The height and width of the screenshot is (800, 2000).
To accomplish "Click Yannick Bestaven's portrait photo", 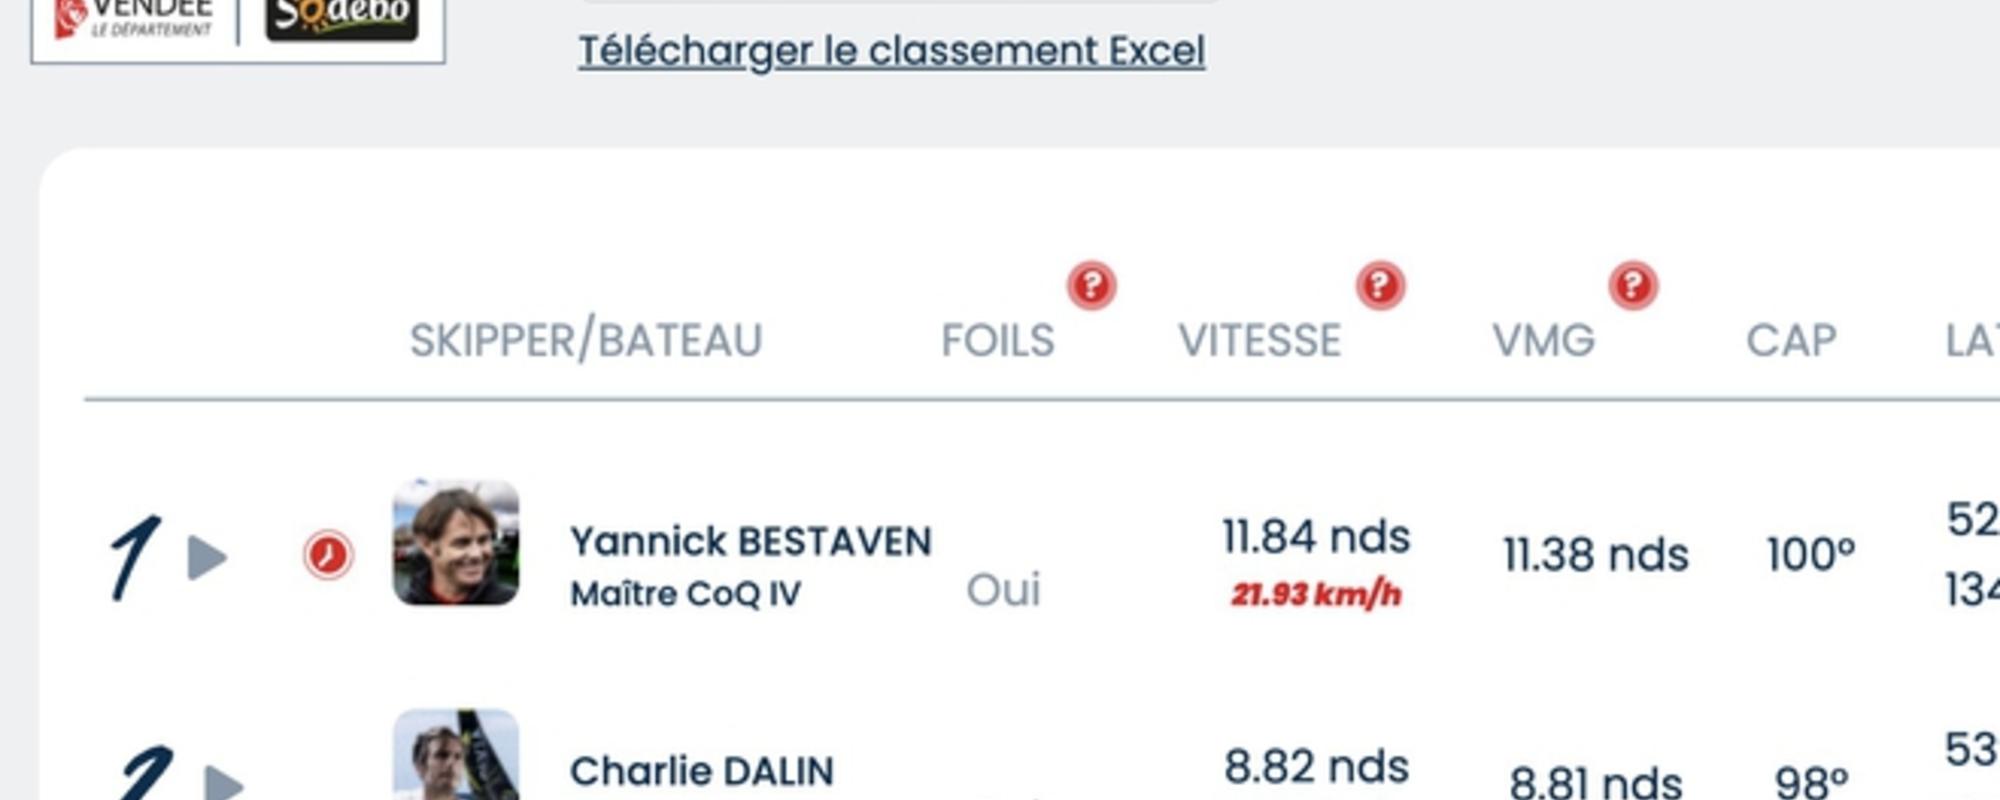I will pyautogui.click(x=456, y=542).
